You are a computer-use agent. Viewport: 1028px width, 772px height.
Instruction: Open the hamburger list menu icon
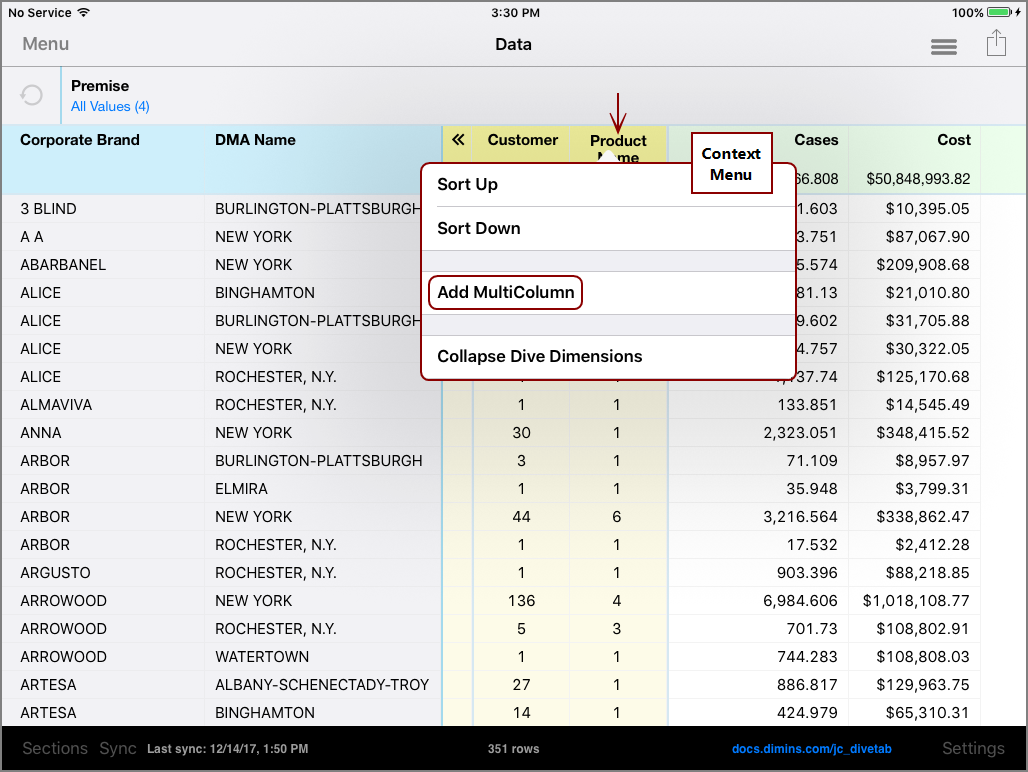943,46
